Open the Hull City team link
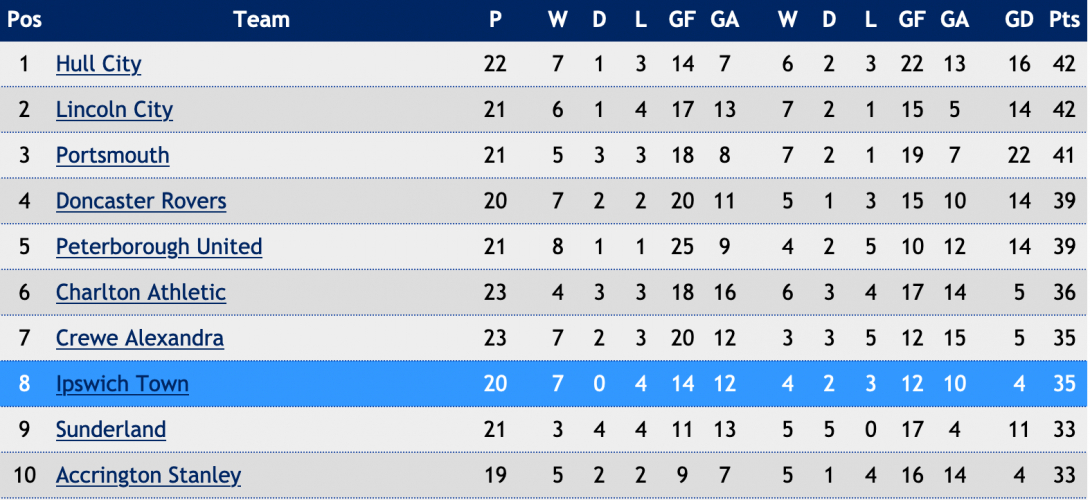 pyautogui.click(x=98, y=64)
